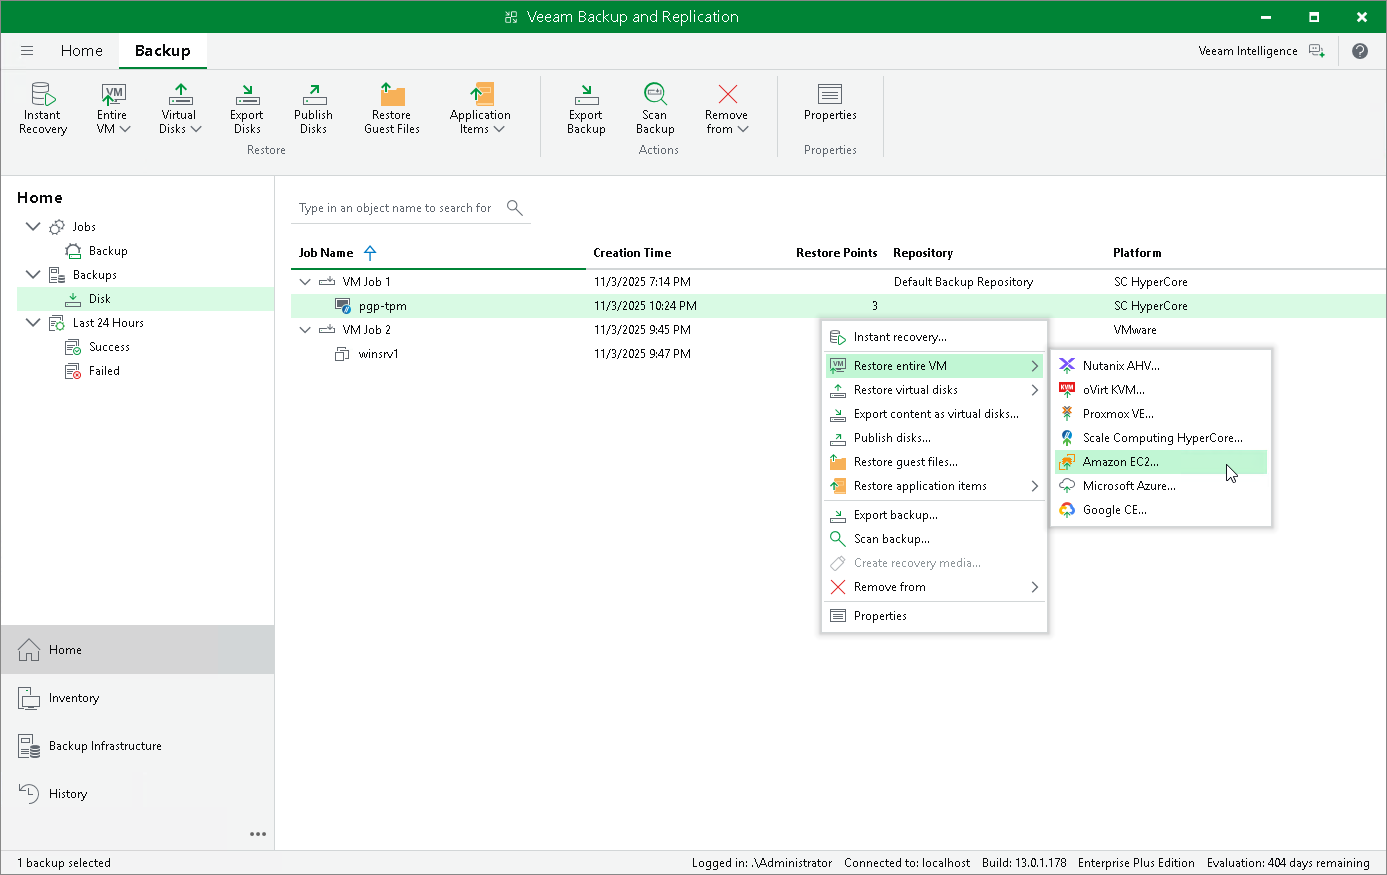Launch Restore Guest Files from ribbon

pyautogui.click(x=392, y=109)
